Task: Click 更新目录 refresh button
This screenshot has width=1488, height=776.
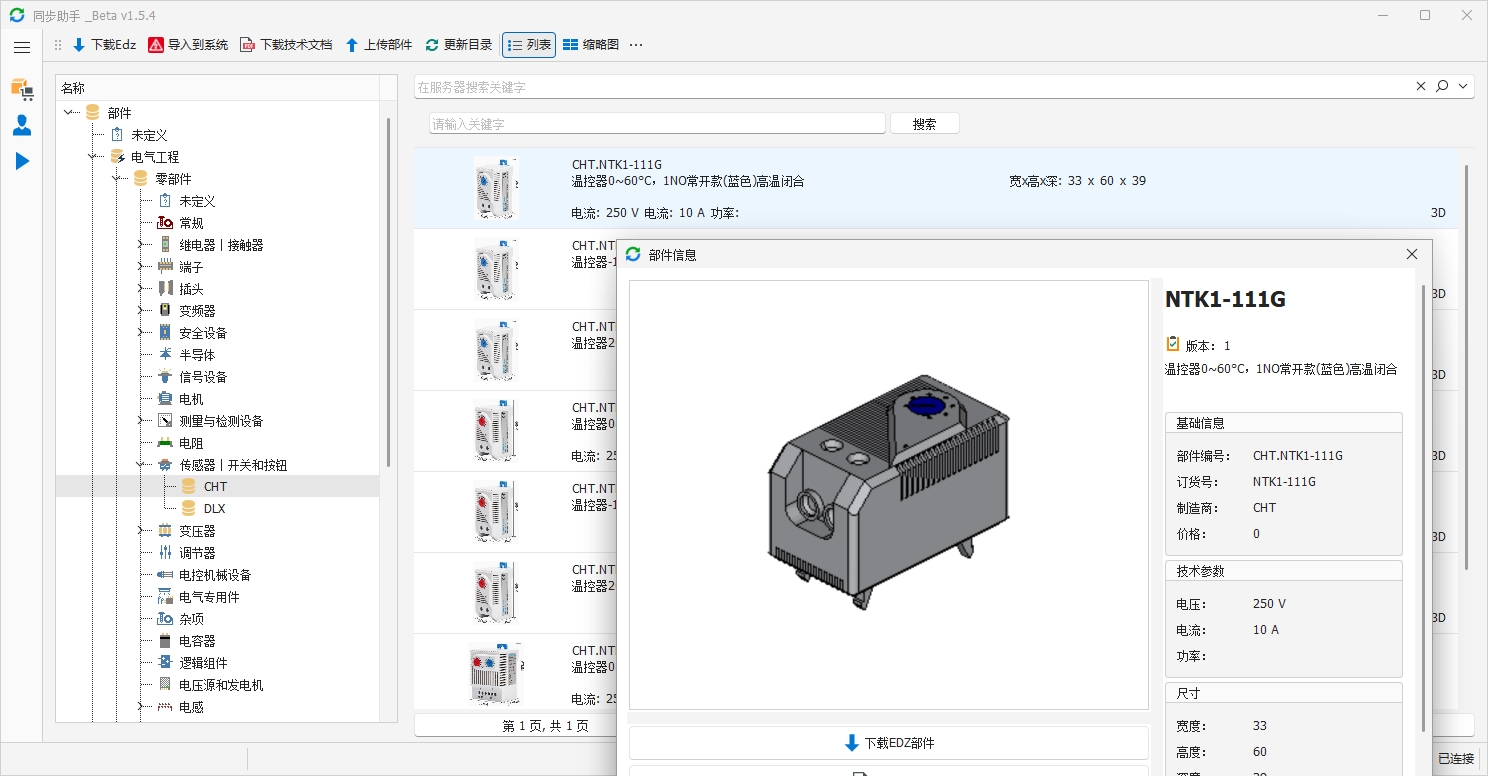Action: (x=459, y=45)
